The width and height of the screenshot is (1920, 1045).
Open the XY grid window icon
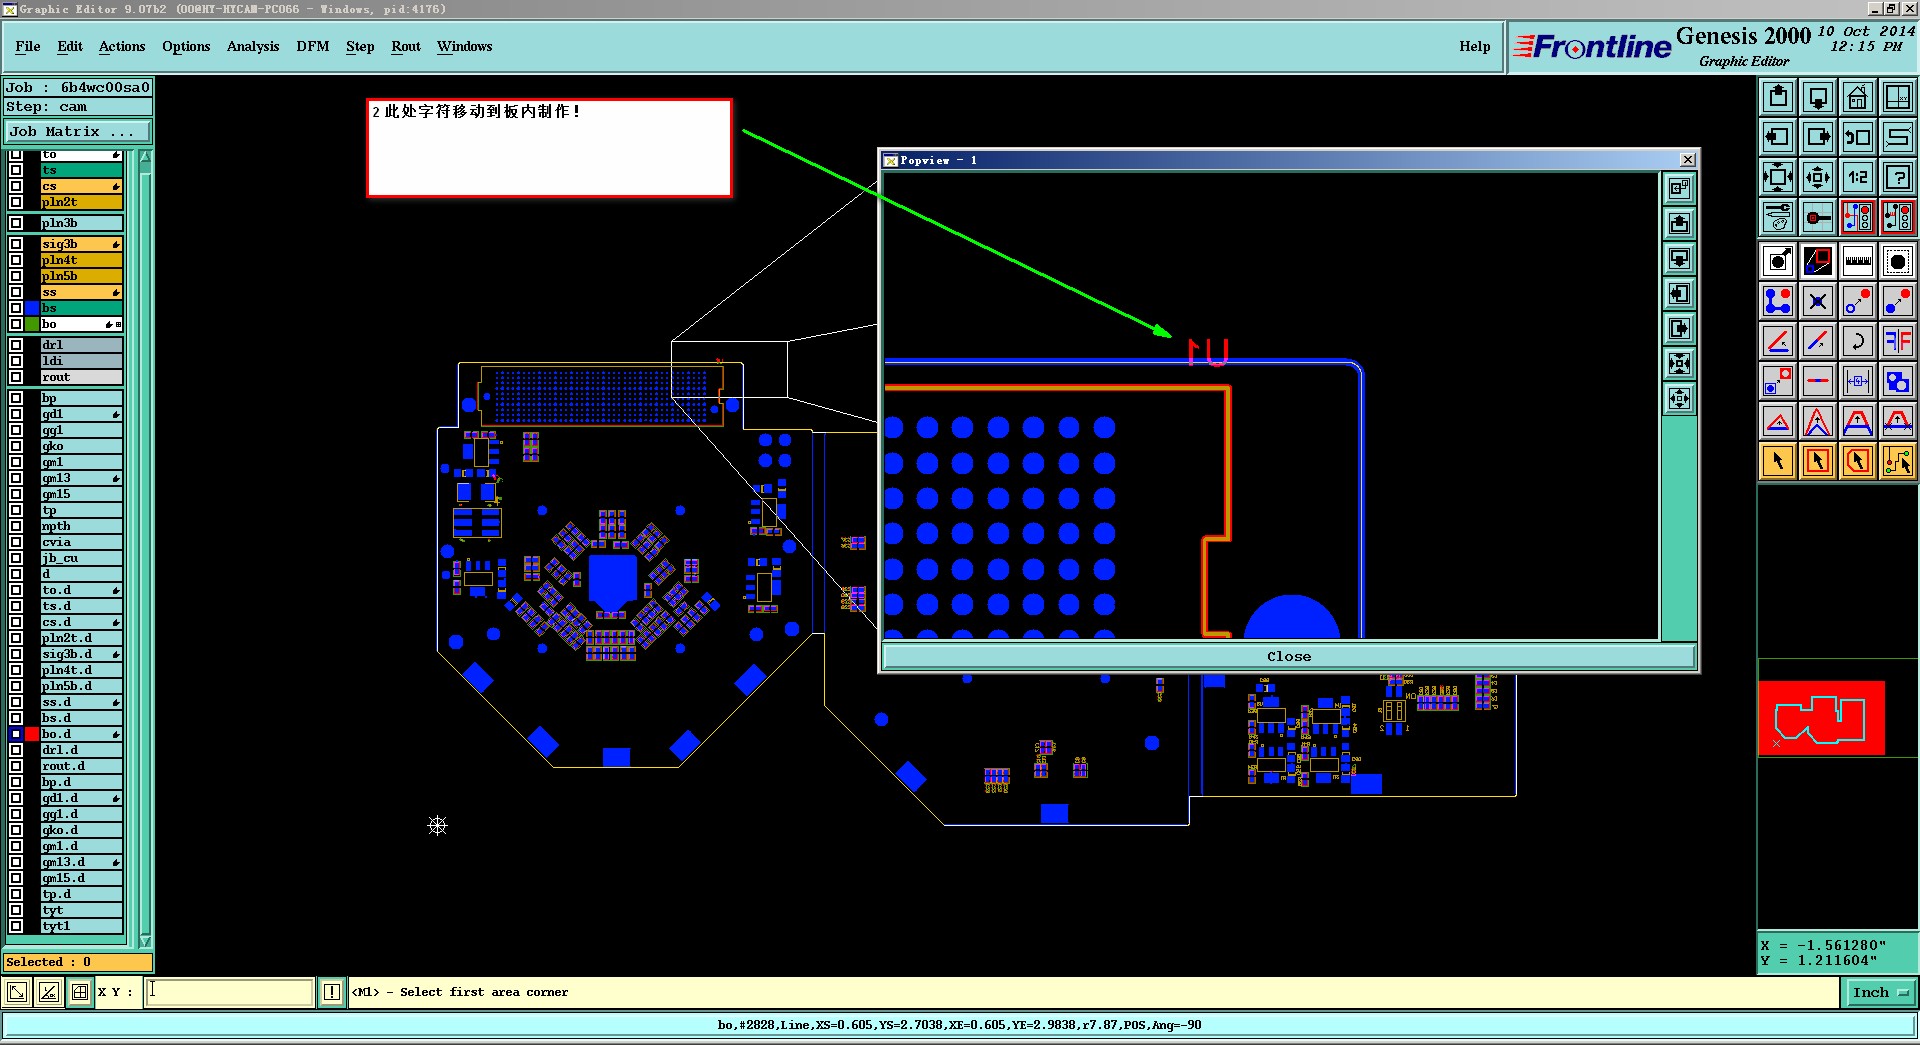pos(1898,97)
